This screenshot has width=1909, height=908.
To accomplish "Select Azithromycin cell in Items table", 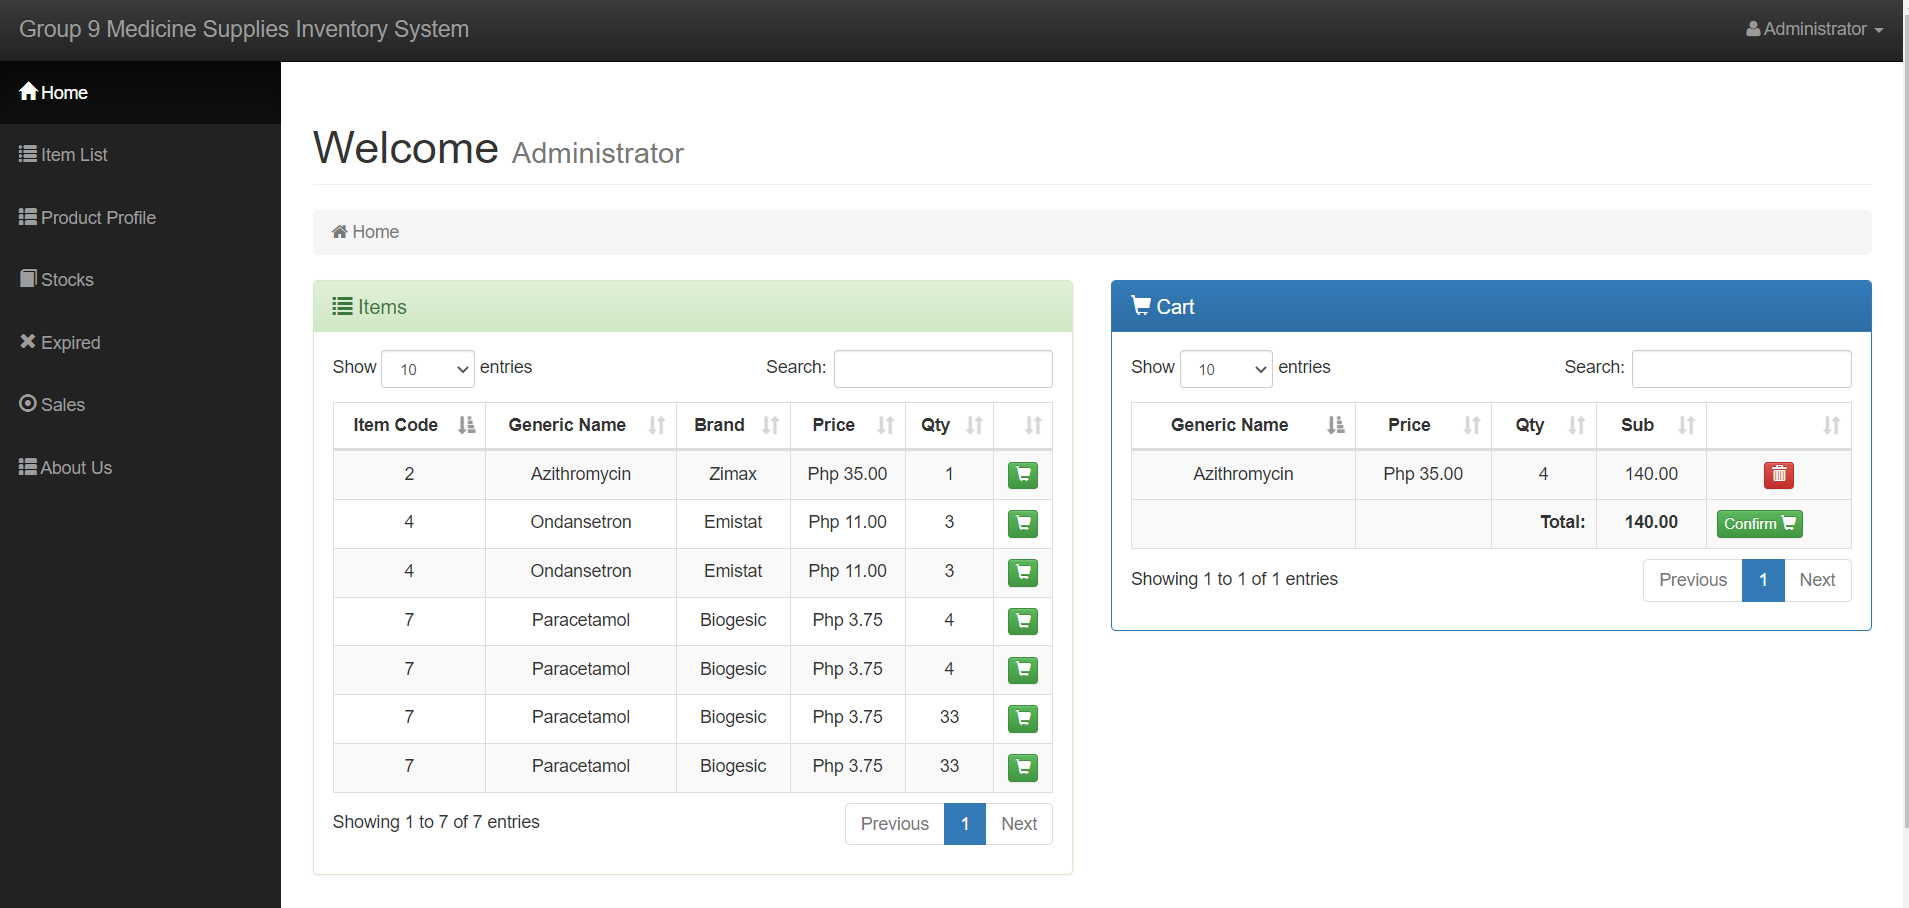I will point(581,474).
